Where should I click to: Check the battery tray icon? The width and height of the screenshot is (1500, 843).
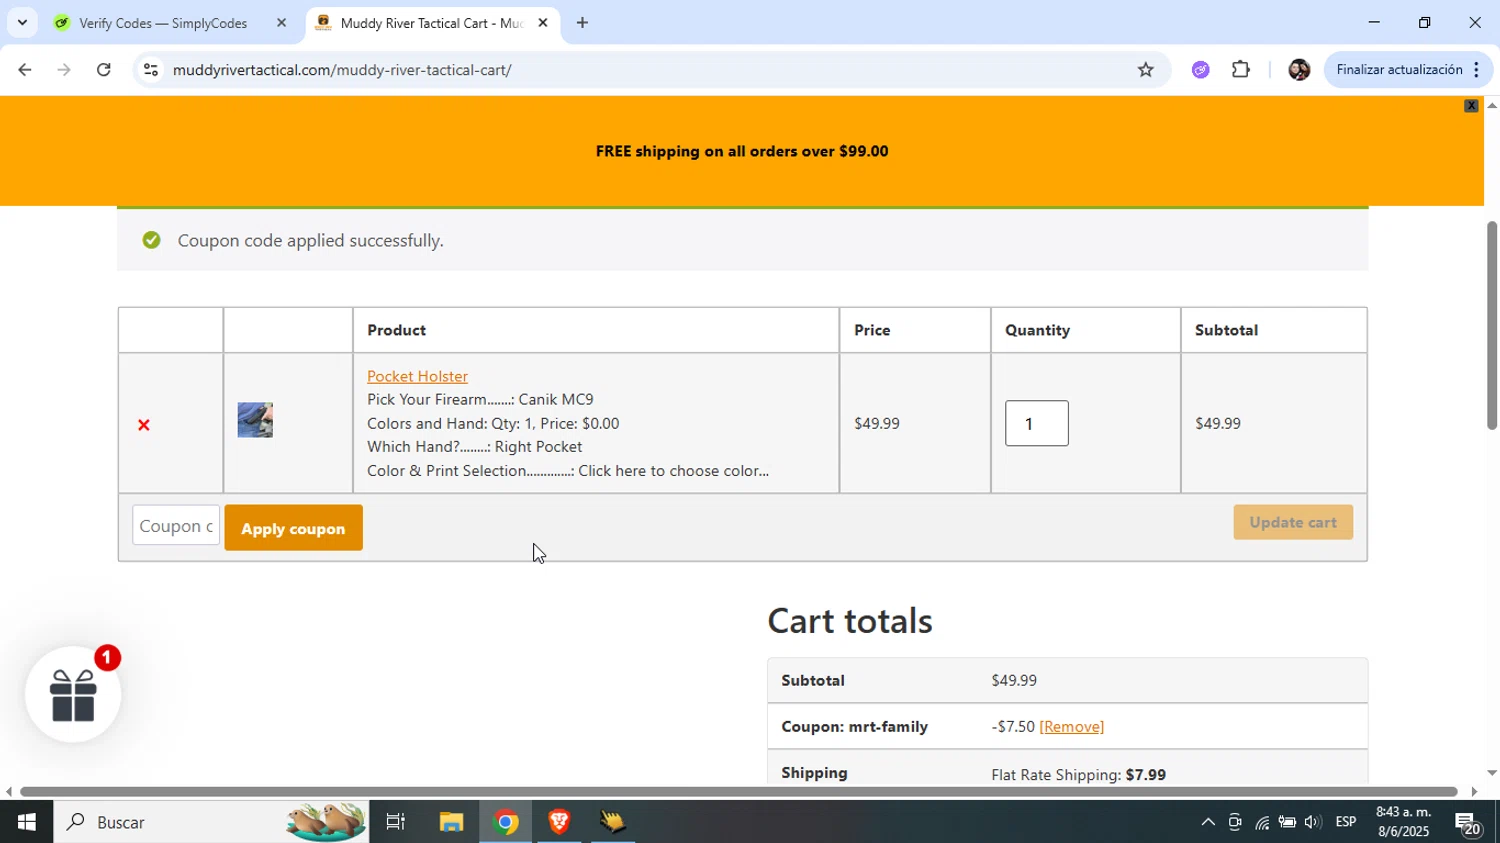click(1287, 822)
